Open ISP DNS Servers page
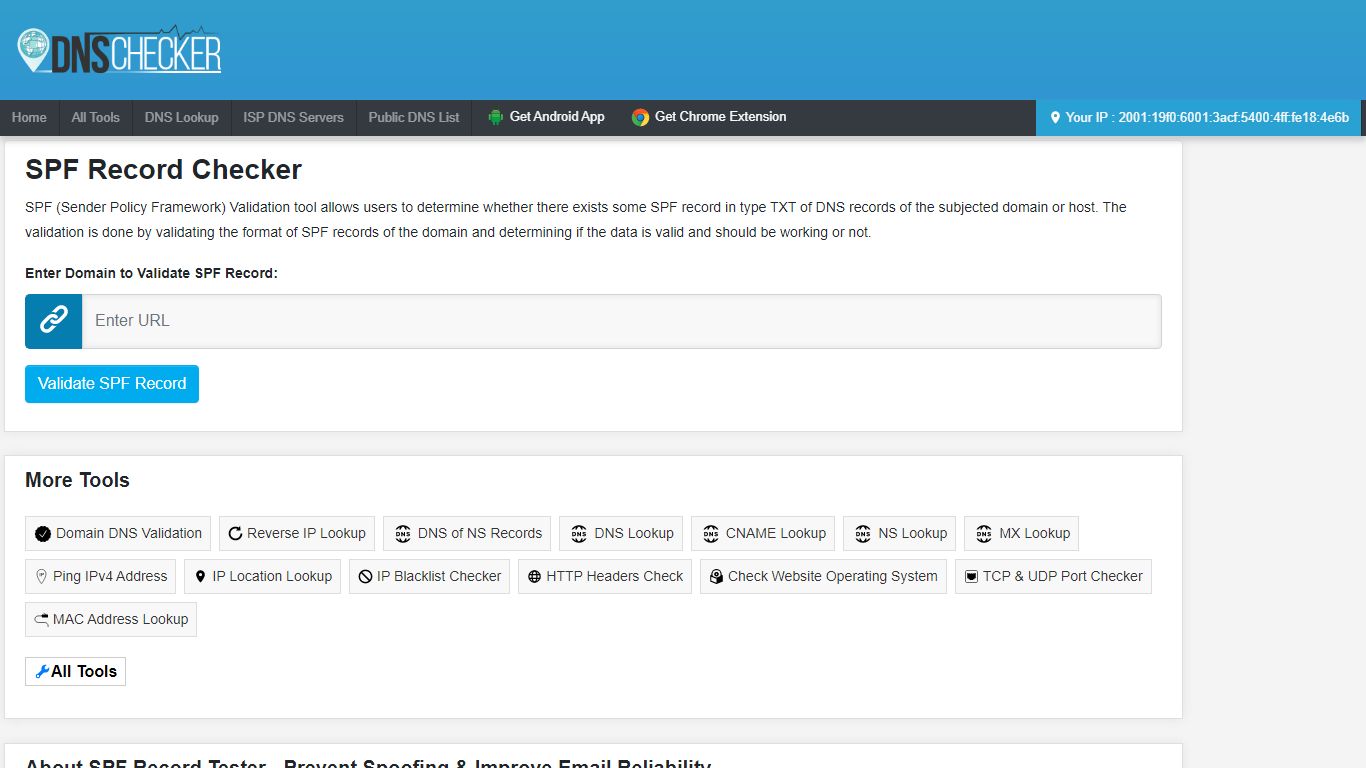Image resolution: width=1366 pixels, height=768 pixels. (294, 118)
